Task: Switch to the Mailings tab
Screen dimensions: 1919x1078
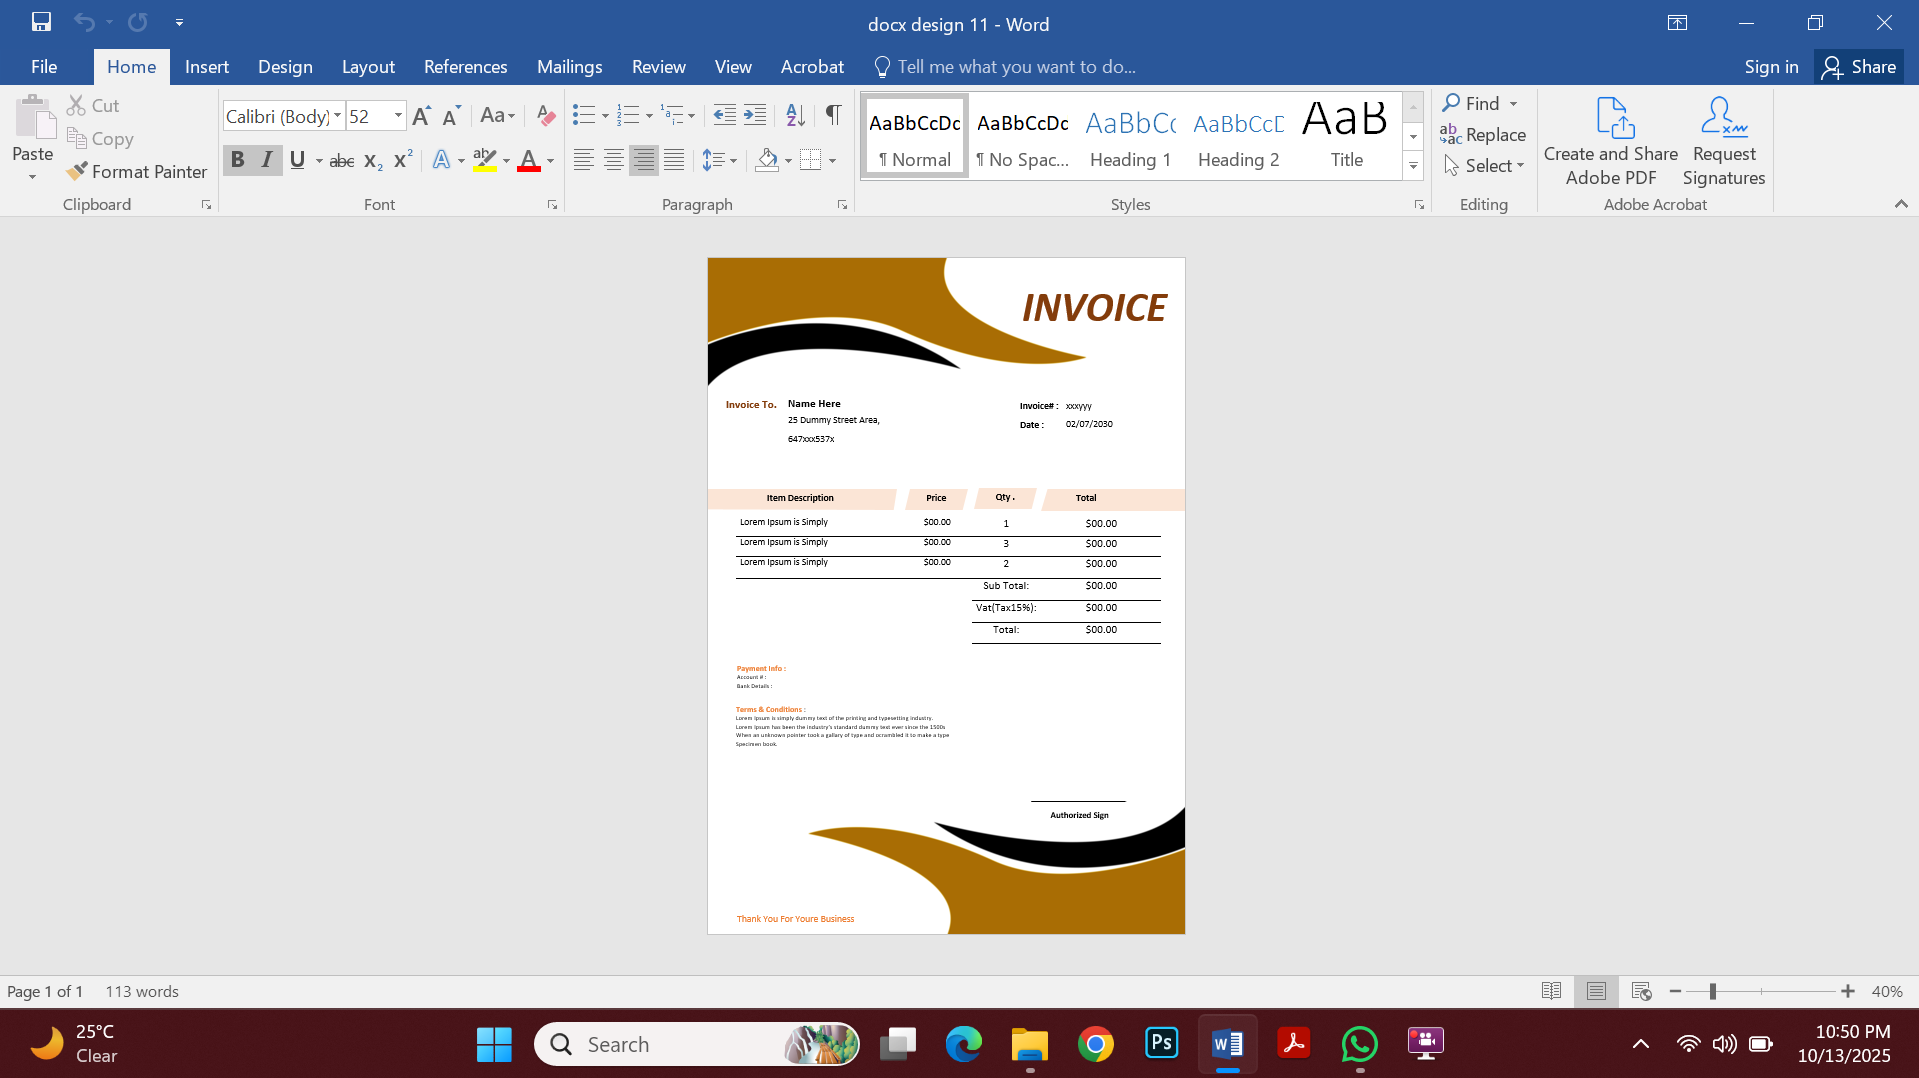Action: [569, 66]
